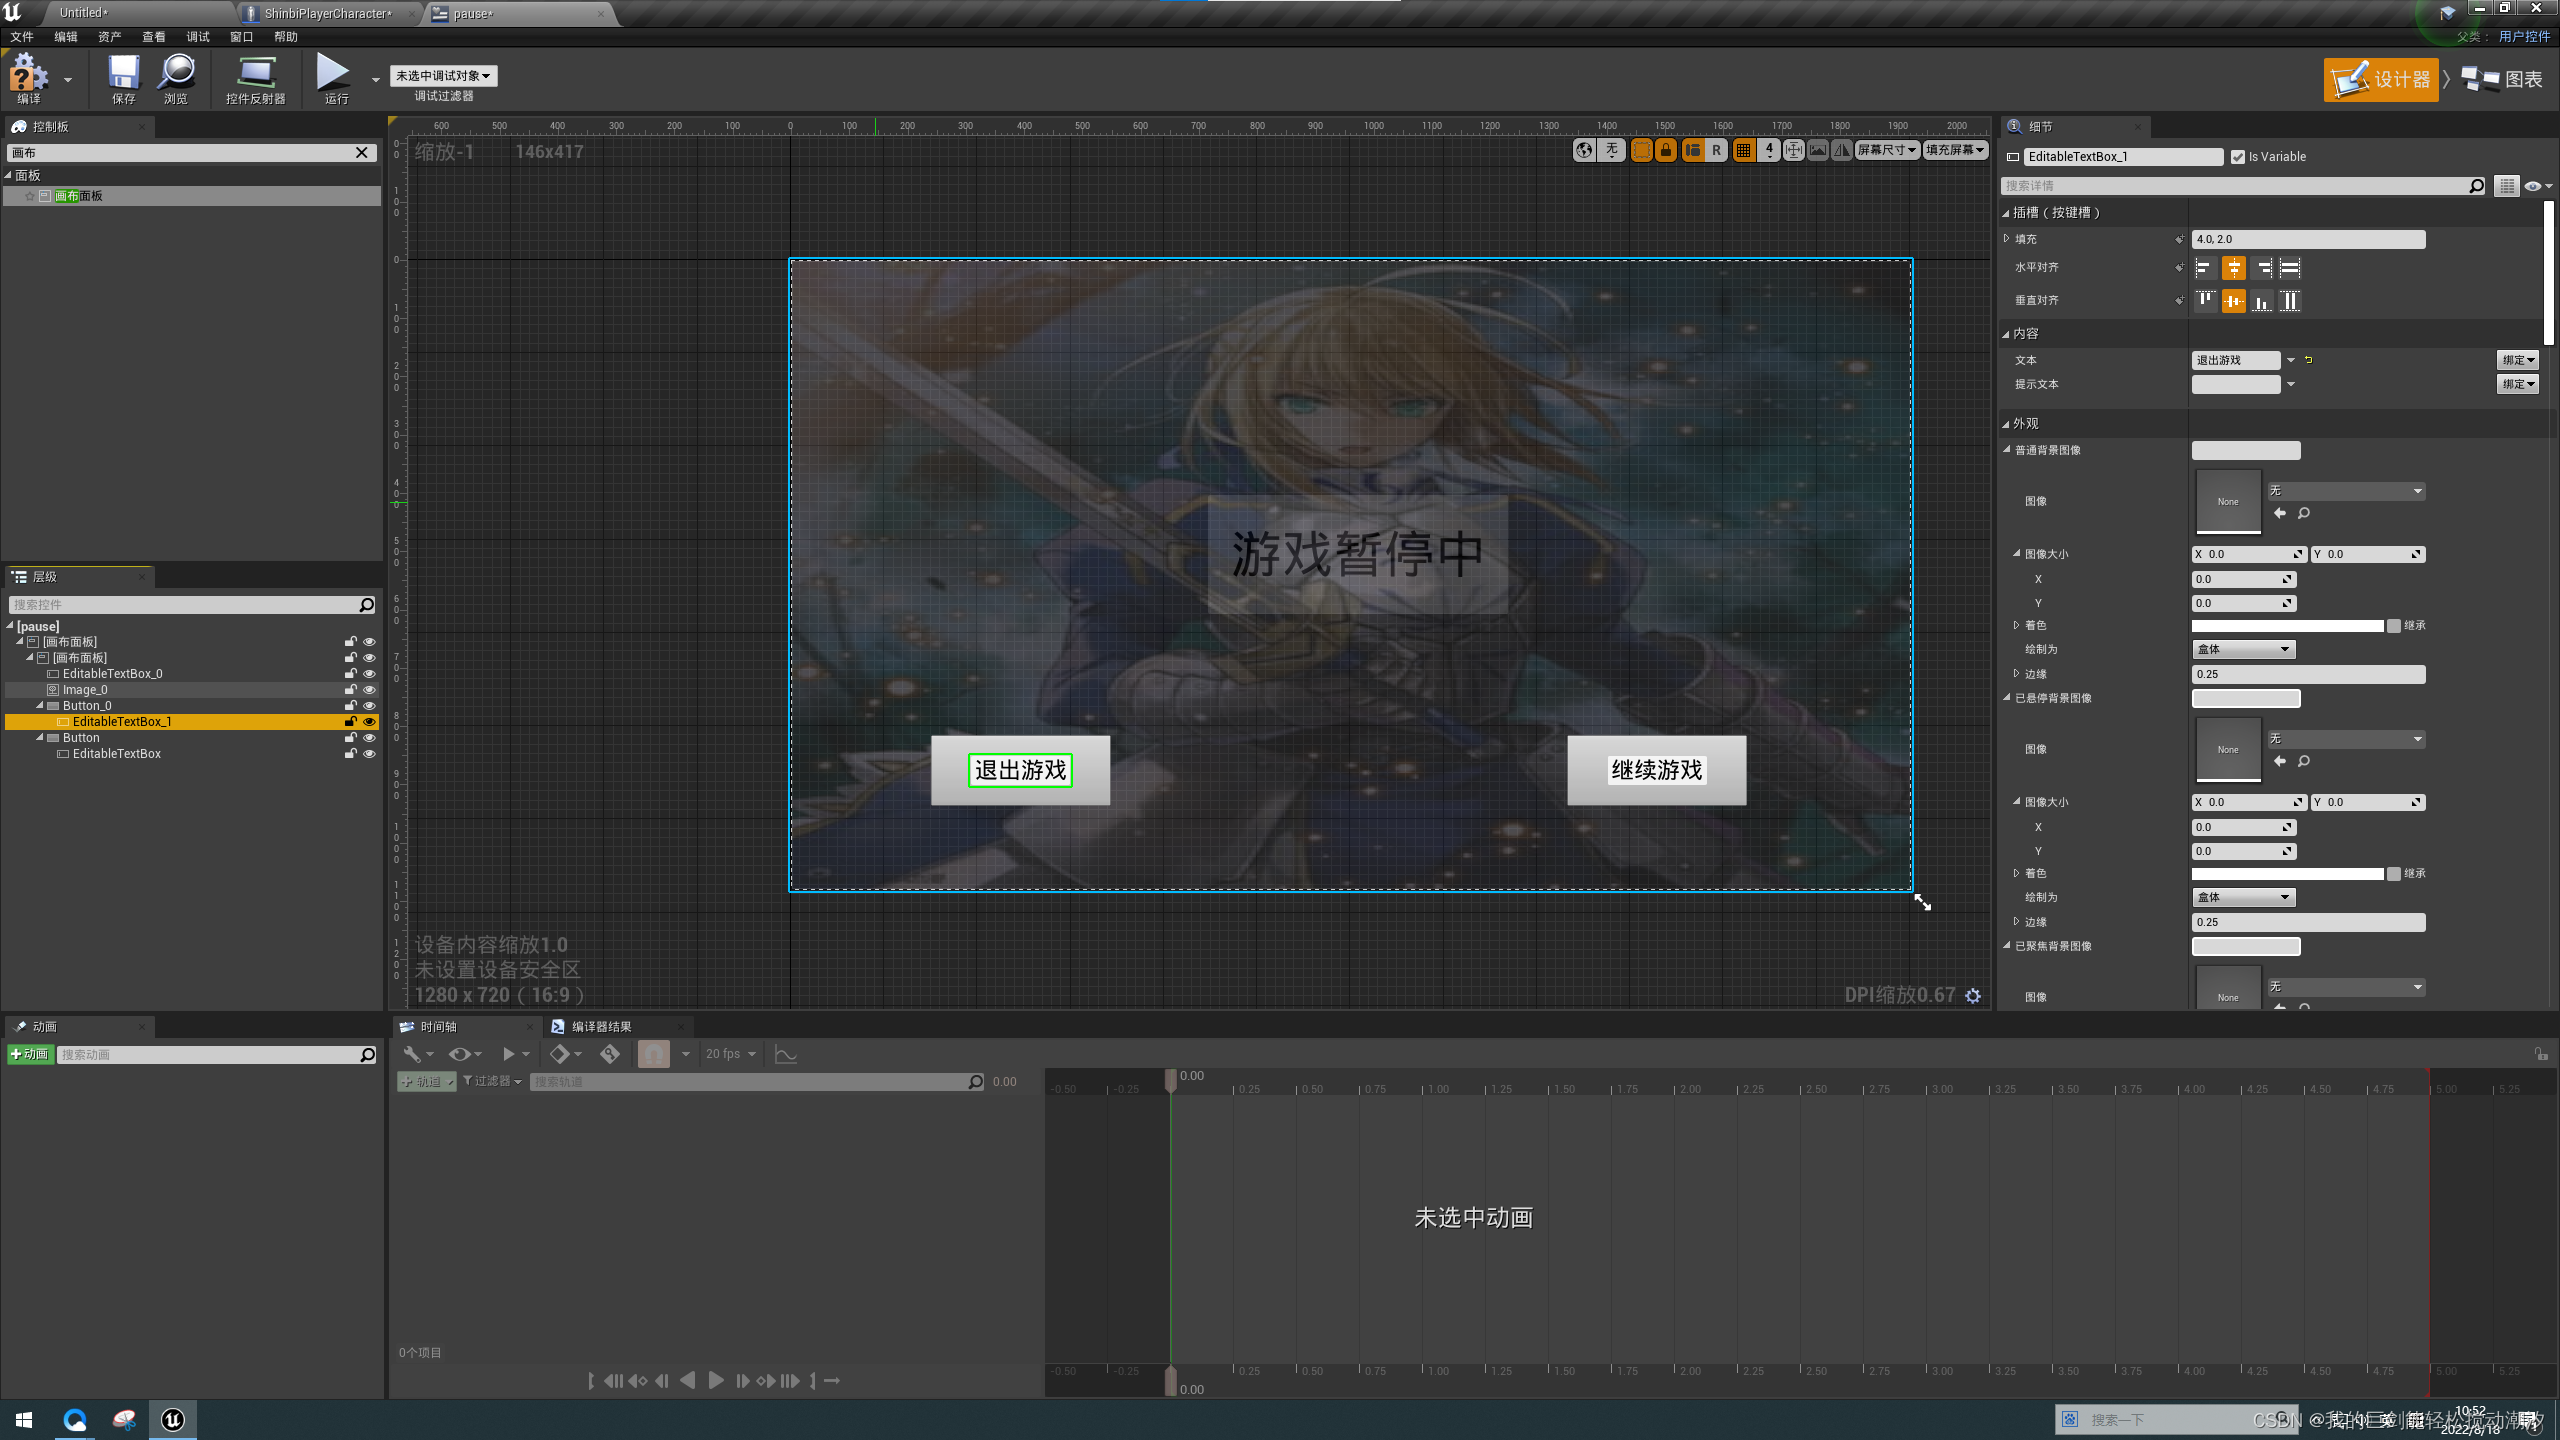
Task: Toggle the 继承 inherit checkbox for normal tint
Action: click(x=2393, y=626)
